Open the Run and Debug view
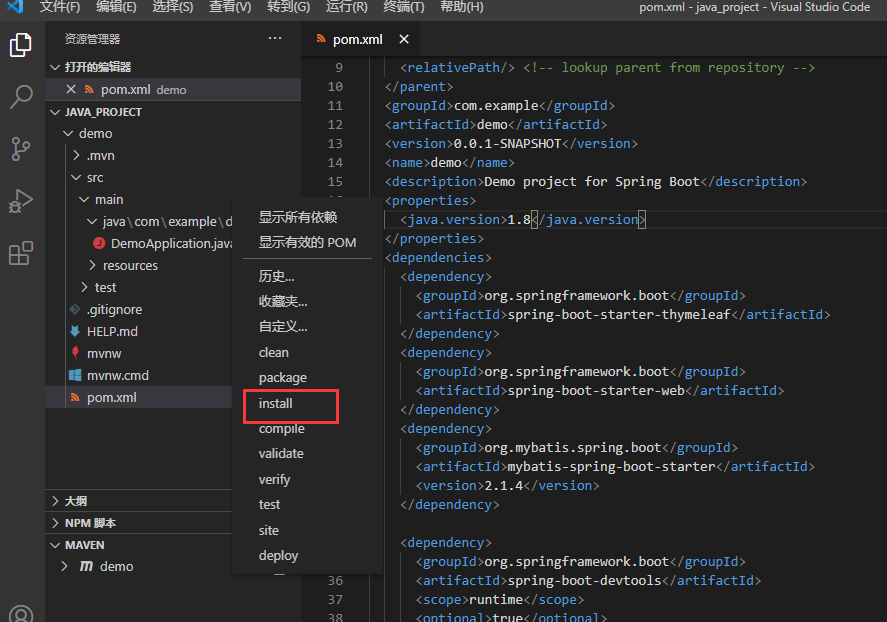Screen dimensions: 887x622 click(21, 201)
